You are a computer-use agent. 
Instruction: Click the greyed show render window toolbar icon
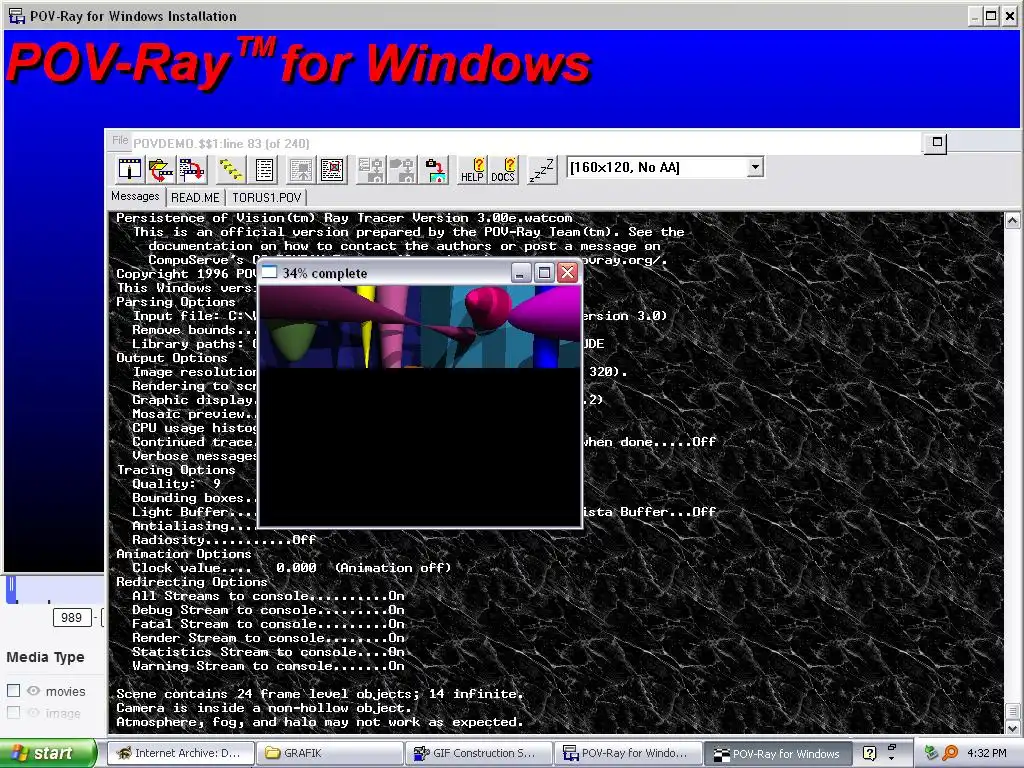301,170
